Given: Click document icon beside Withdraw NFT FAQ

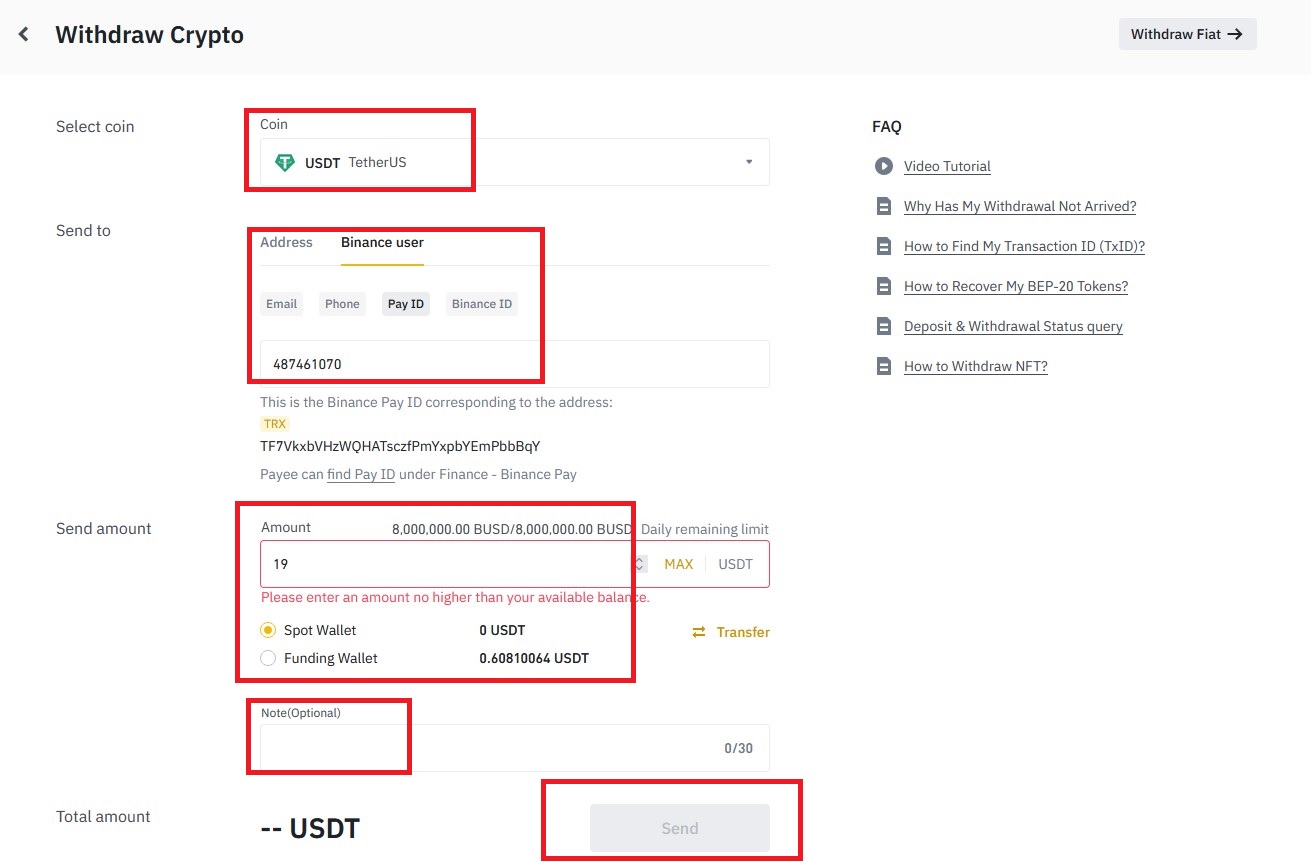Looking at the screenshot, I should point(884,366).
